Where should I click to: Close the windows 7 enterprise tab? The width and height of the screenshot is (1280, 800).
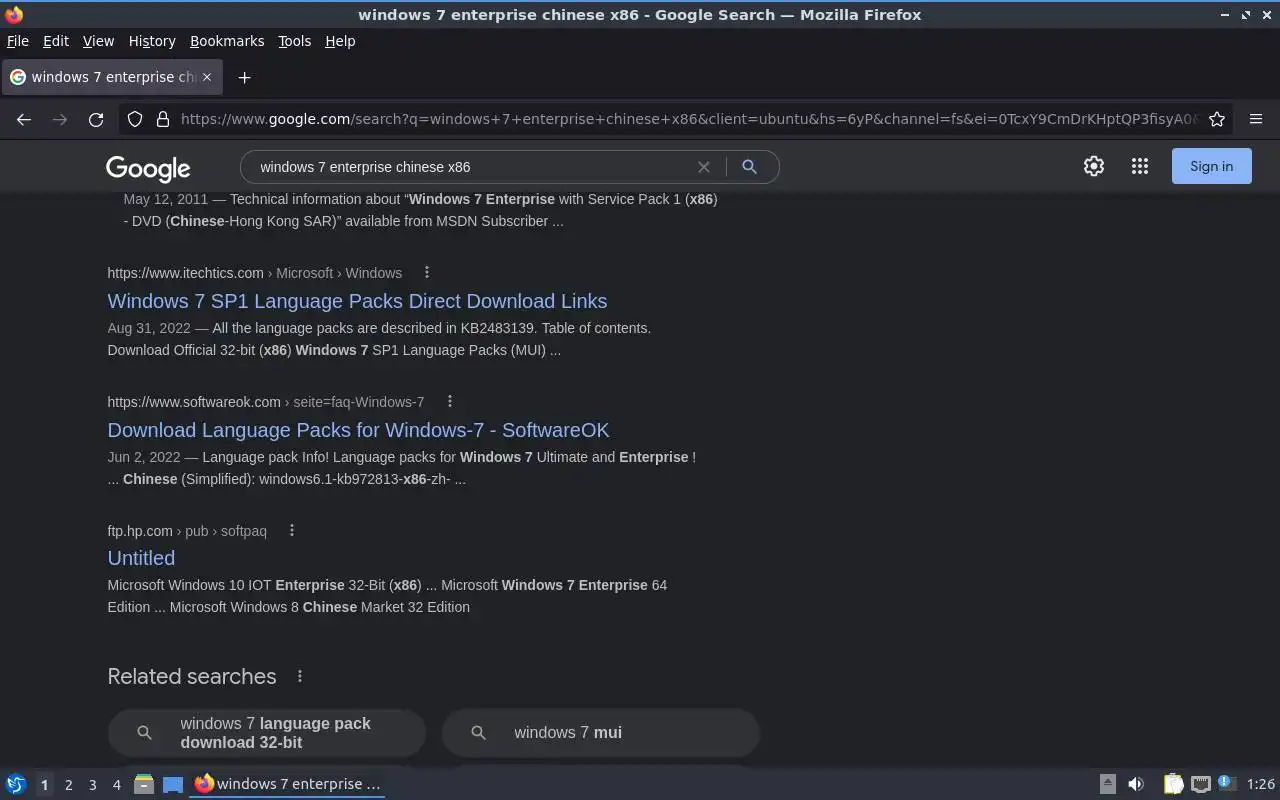click(x=207, y=77)
